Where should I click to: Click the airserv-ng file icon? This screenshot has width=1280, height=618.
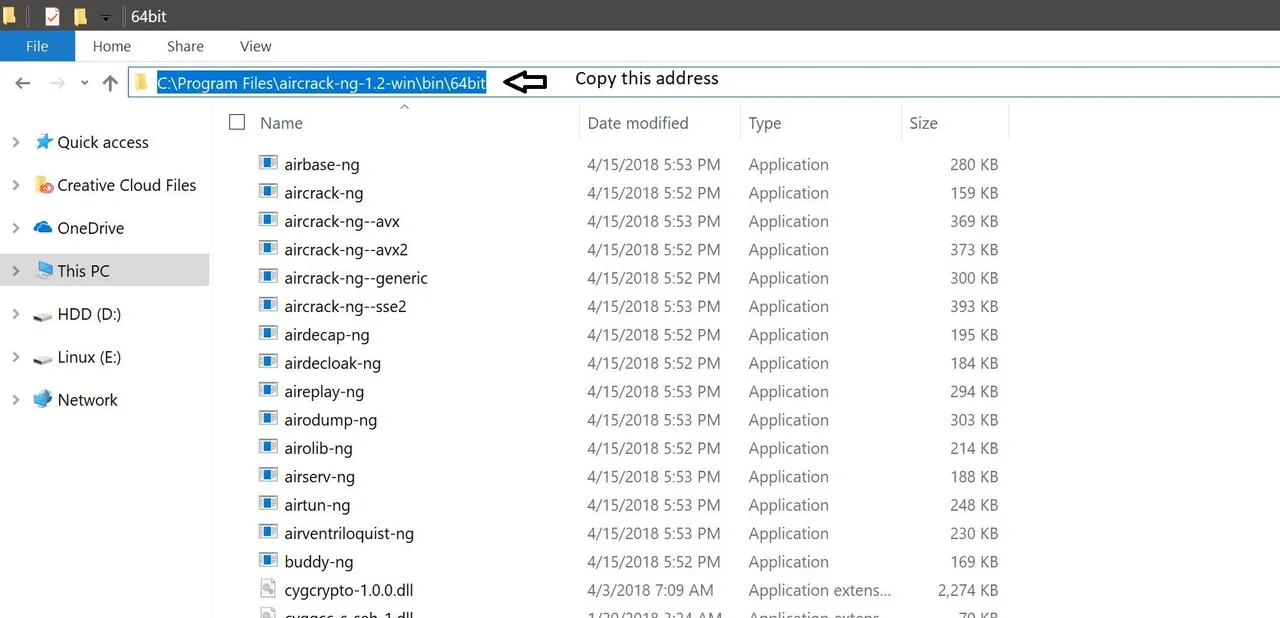268,475
